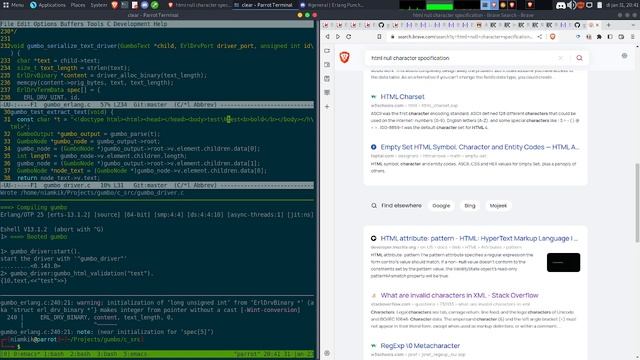Click the green circular panel launcher icon
The image size is (640, 360).
[x=155, y=5]
